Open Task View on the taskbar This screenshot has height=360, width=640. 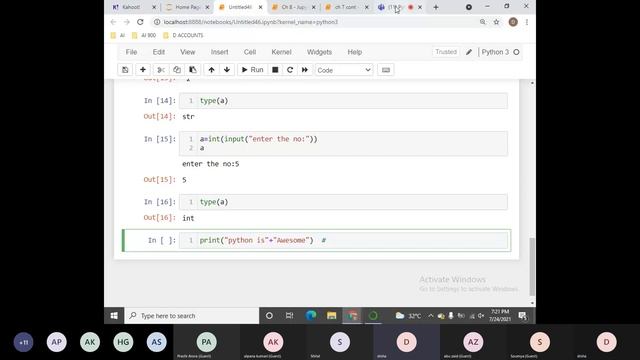[x=289, y=316]
